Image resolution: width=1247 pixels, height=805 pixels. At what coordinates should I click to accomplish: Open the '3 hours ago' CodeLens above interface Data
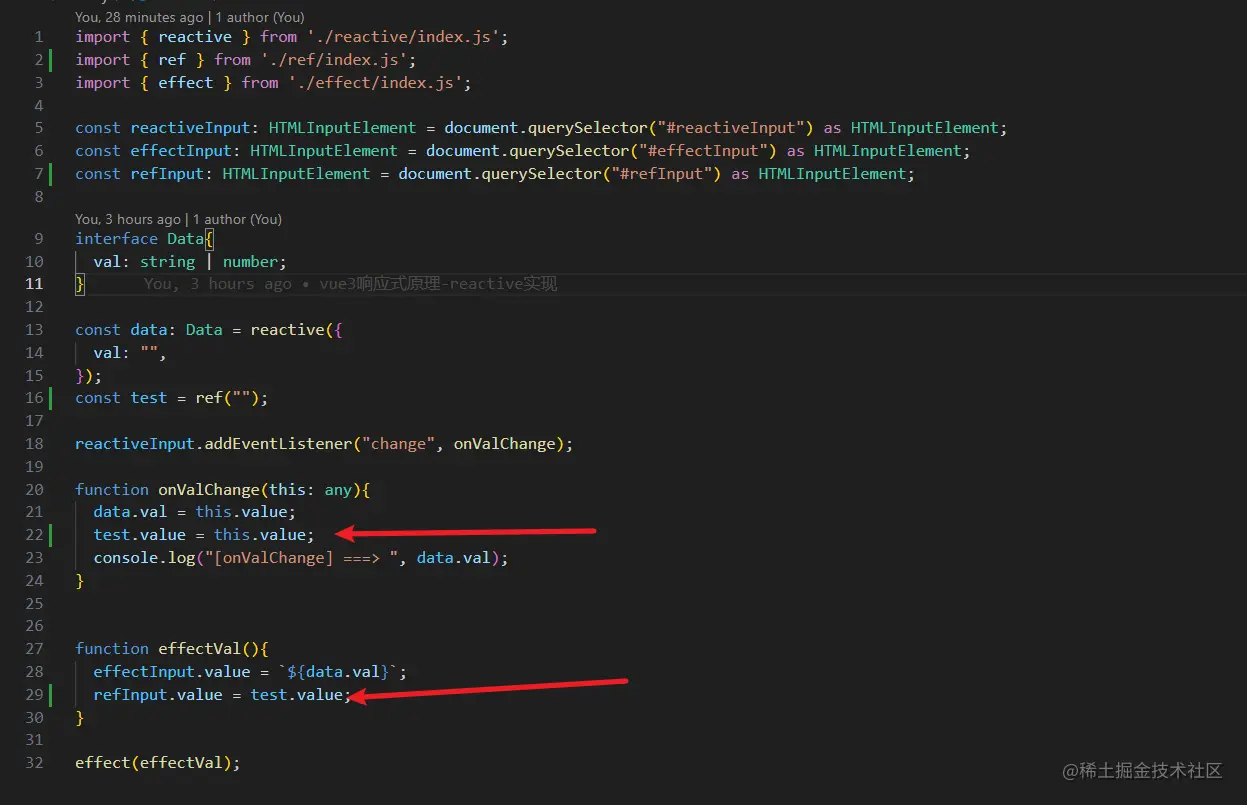click(179, 219)
